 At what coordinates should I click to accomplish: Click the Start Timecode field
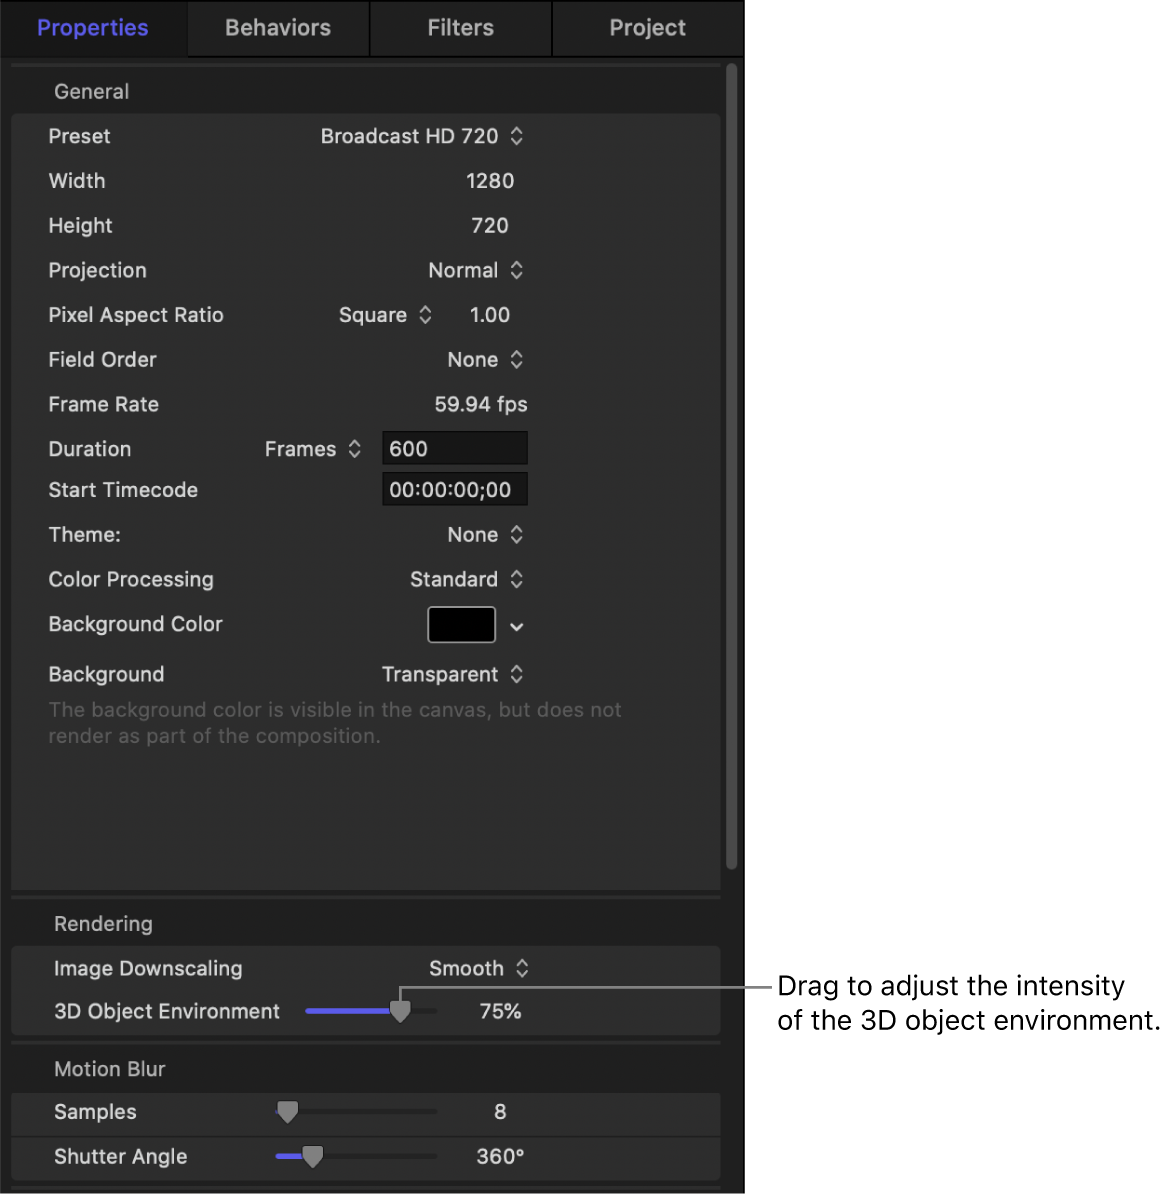coord(454,489)
